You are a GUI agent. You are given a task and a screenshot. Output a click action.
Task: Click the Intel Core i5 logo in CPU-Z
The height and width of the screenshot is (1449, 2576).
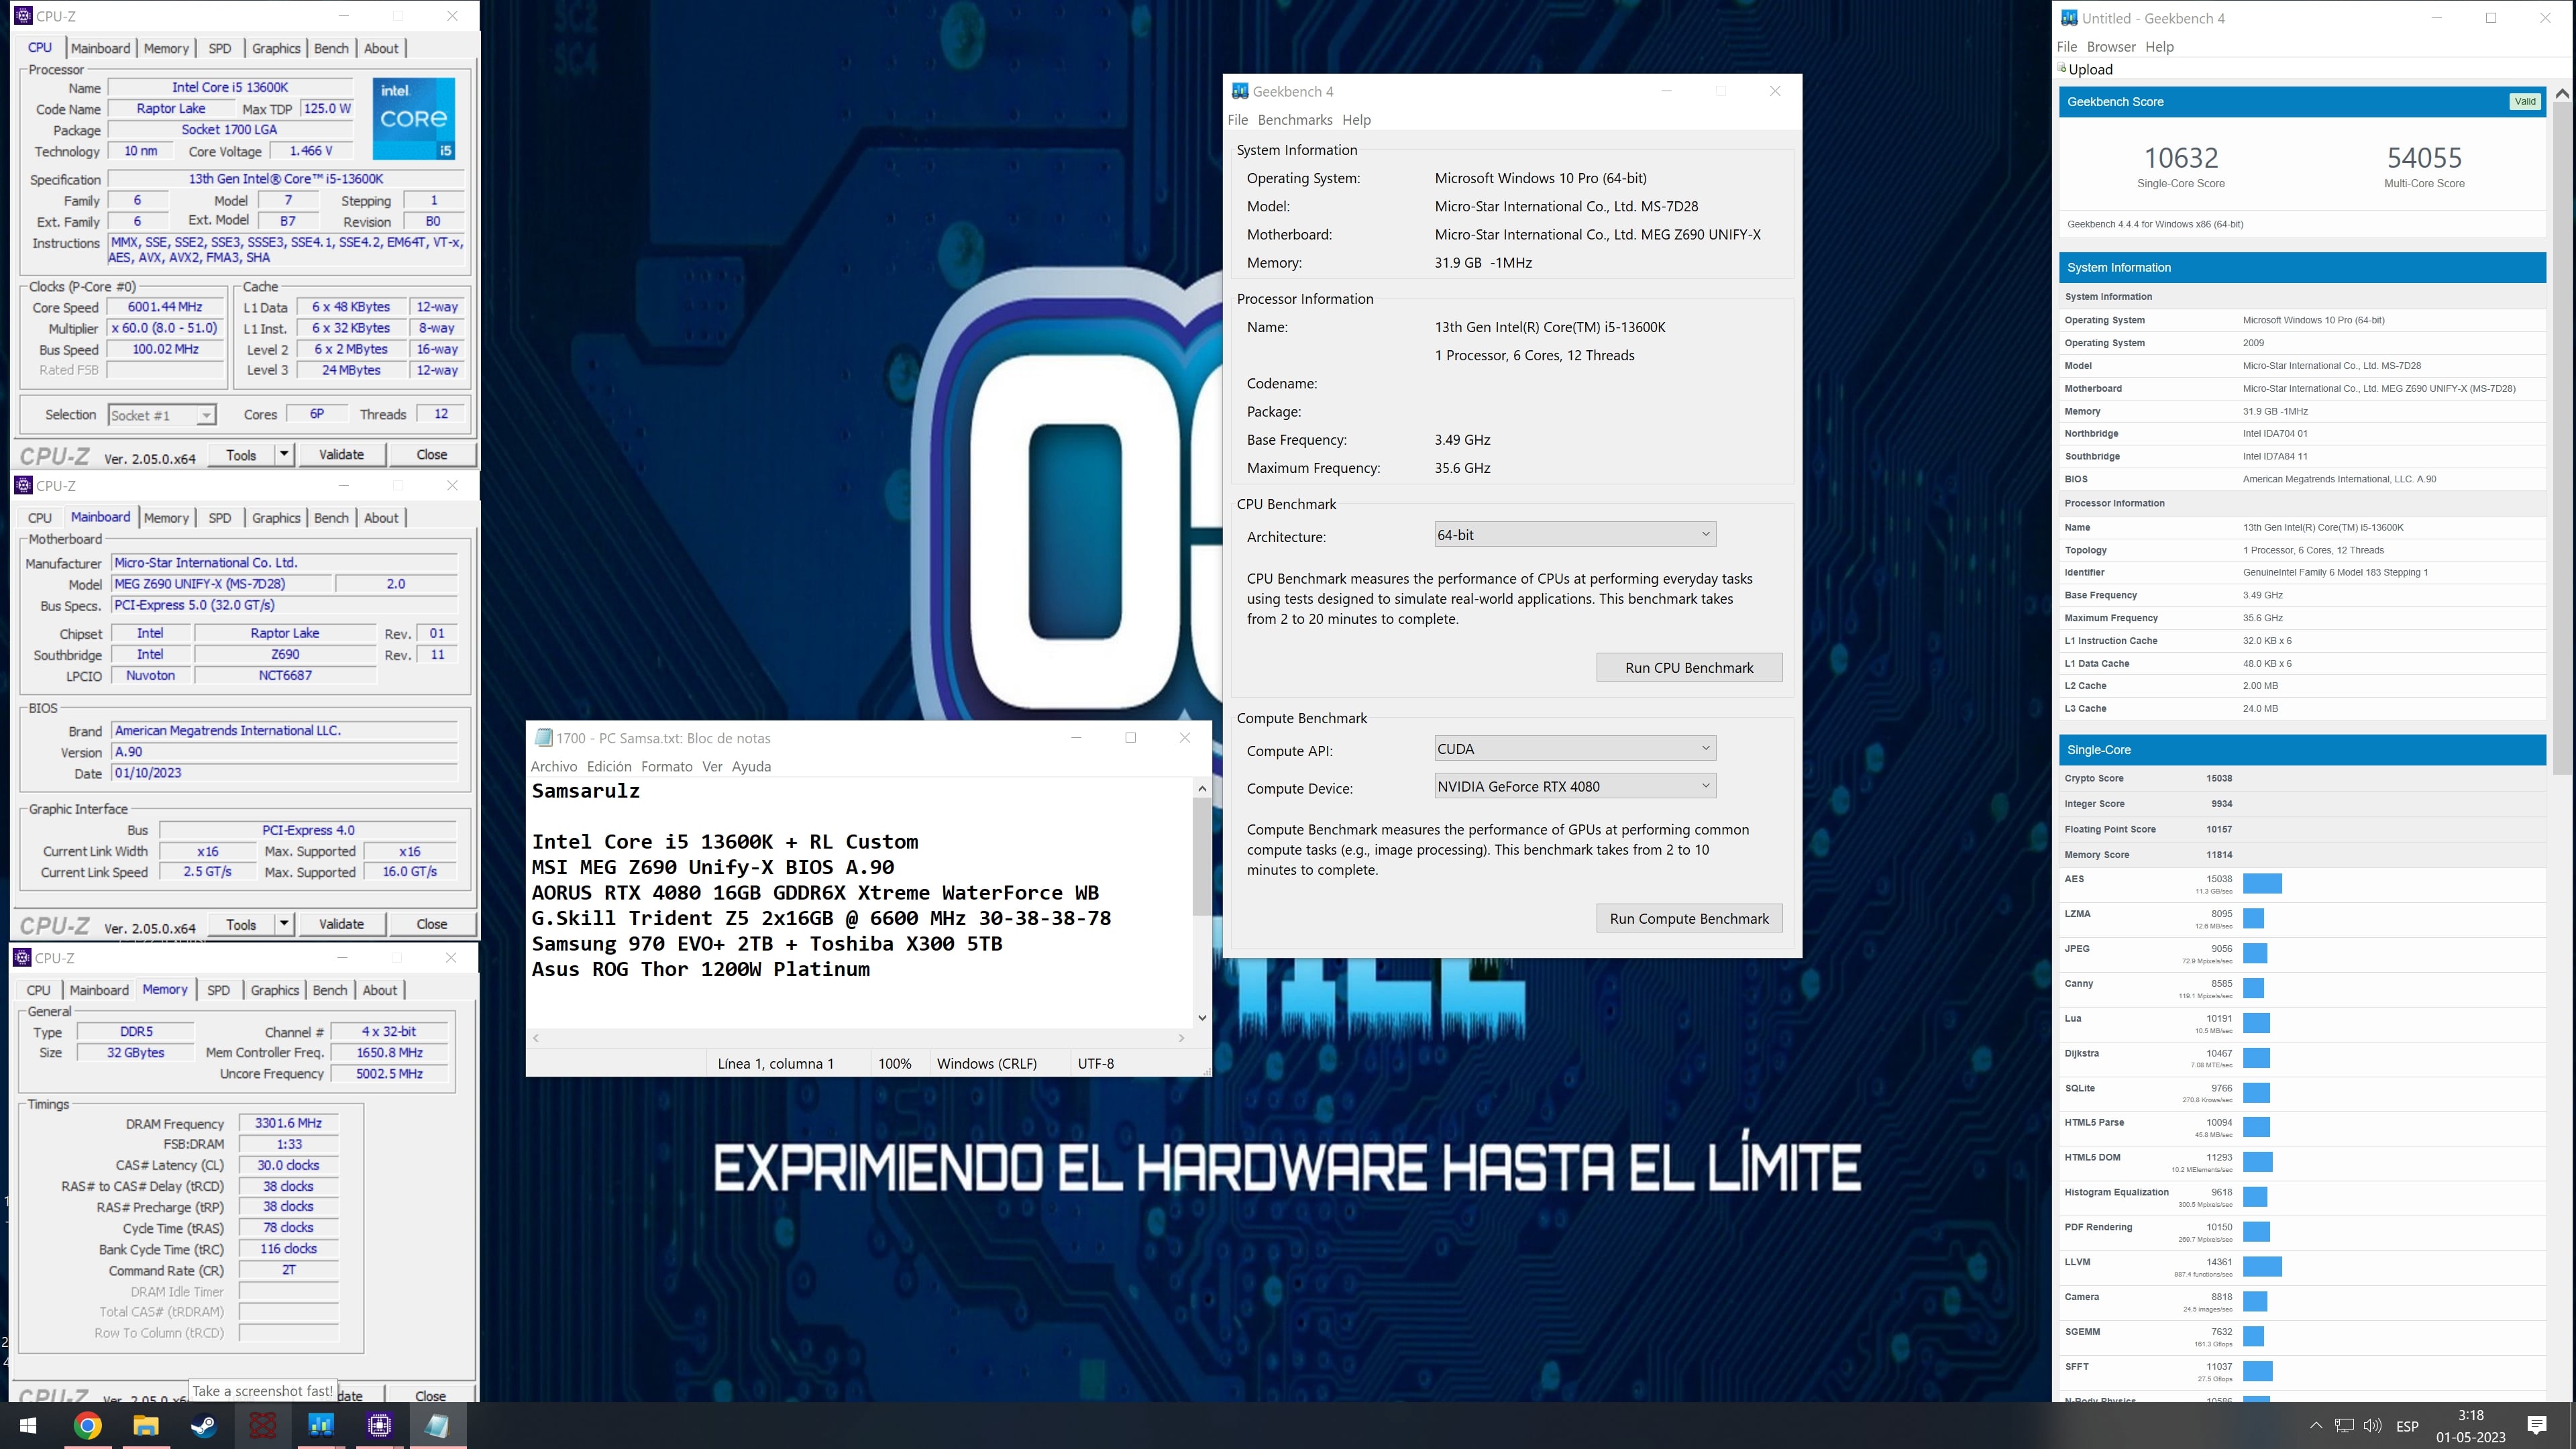point(414,119)
